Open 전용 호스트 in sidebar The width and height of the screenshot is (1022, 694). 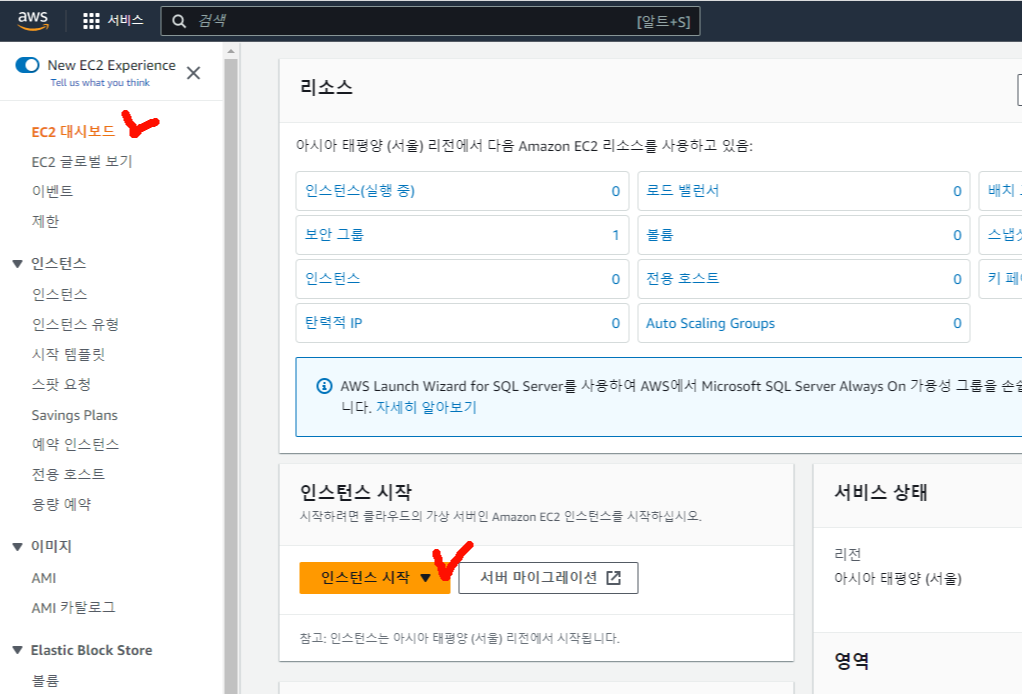point(68,474)
